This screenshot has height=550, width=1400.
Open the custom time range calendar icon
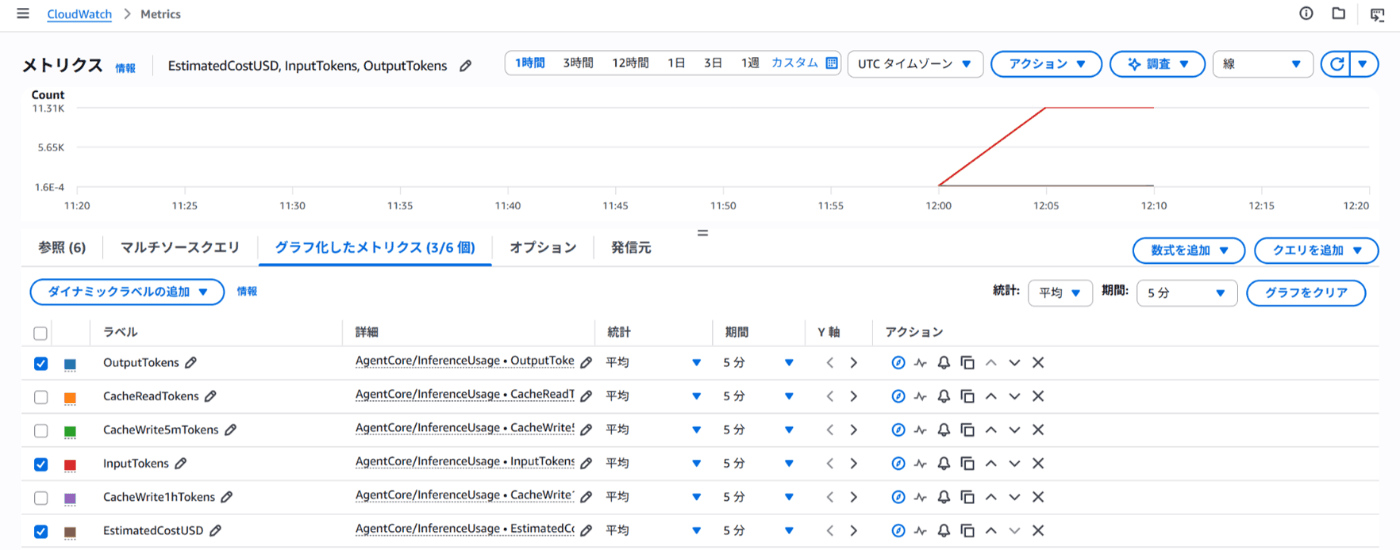tap(831, 63)
